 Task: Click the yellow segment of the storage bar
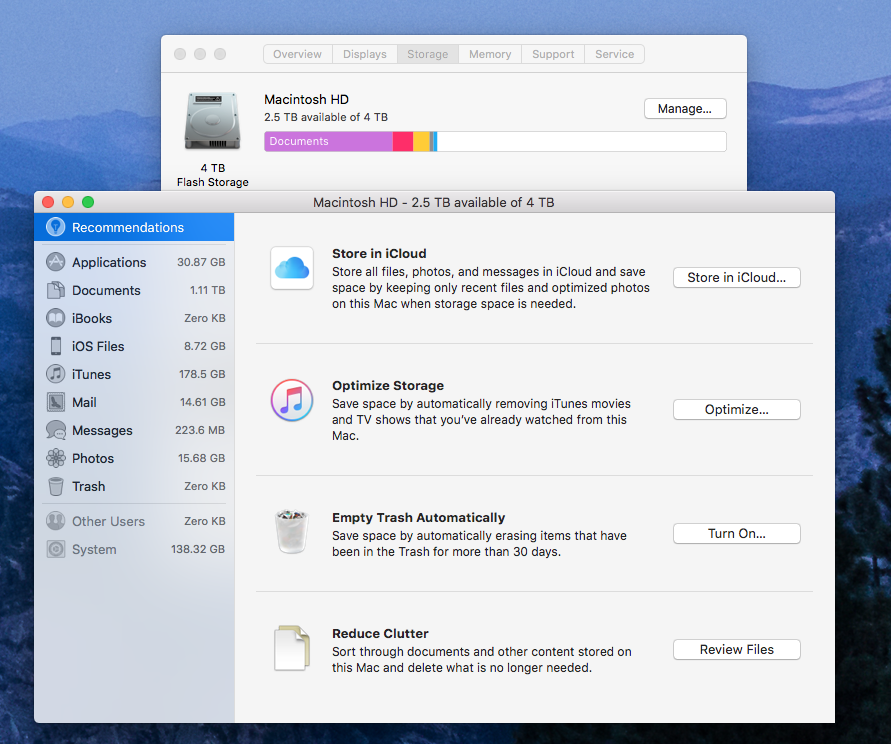pyautogui.click(x=421, y=142)
